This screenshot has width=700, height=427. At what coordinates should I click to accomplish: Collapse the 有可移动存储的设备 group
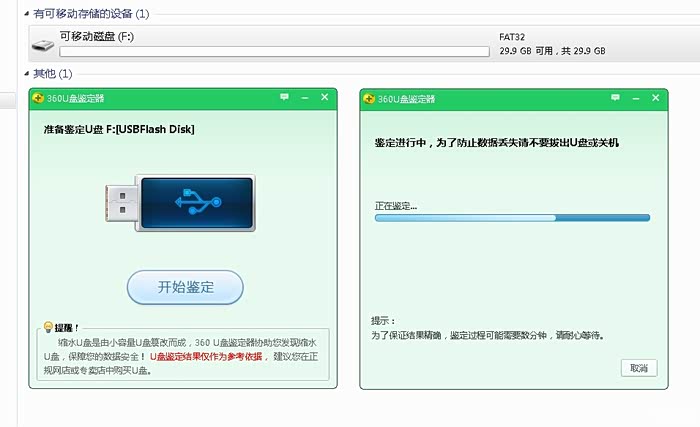(x=27, y=14)
